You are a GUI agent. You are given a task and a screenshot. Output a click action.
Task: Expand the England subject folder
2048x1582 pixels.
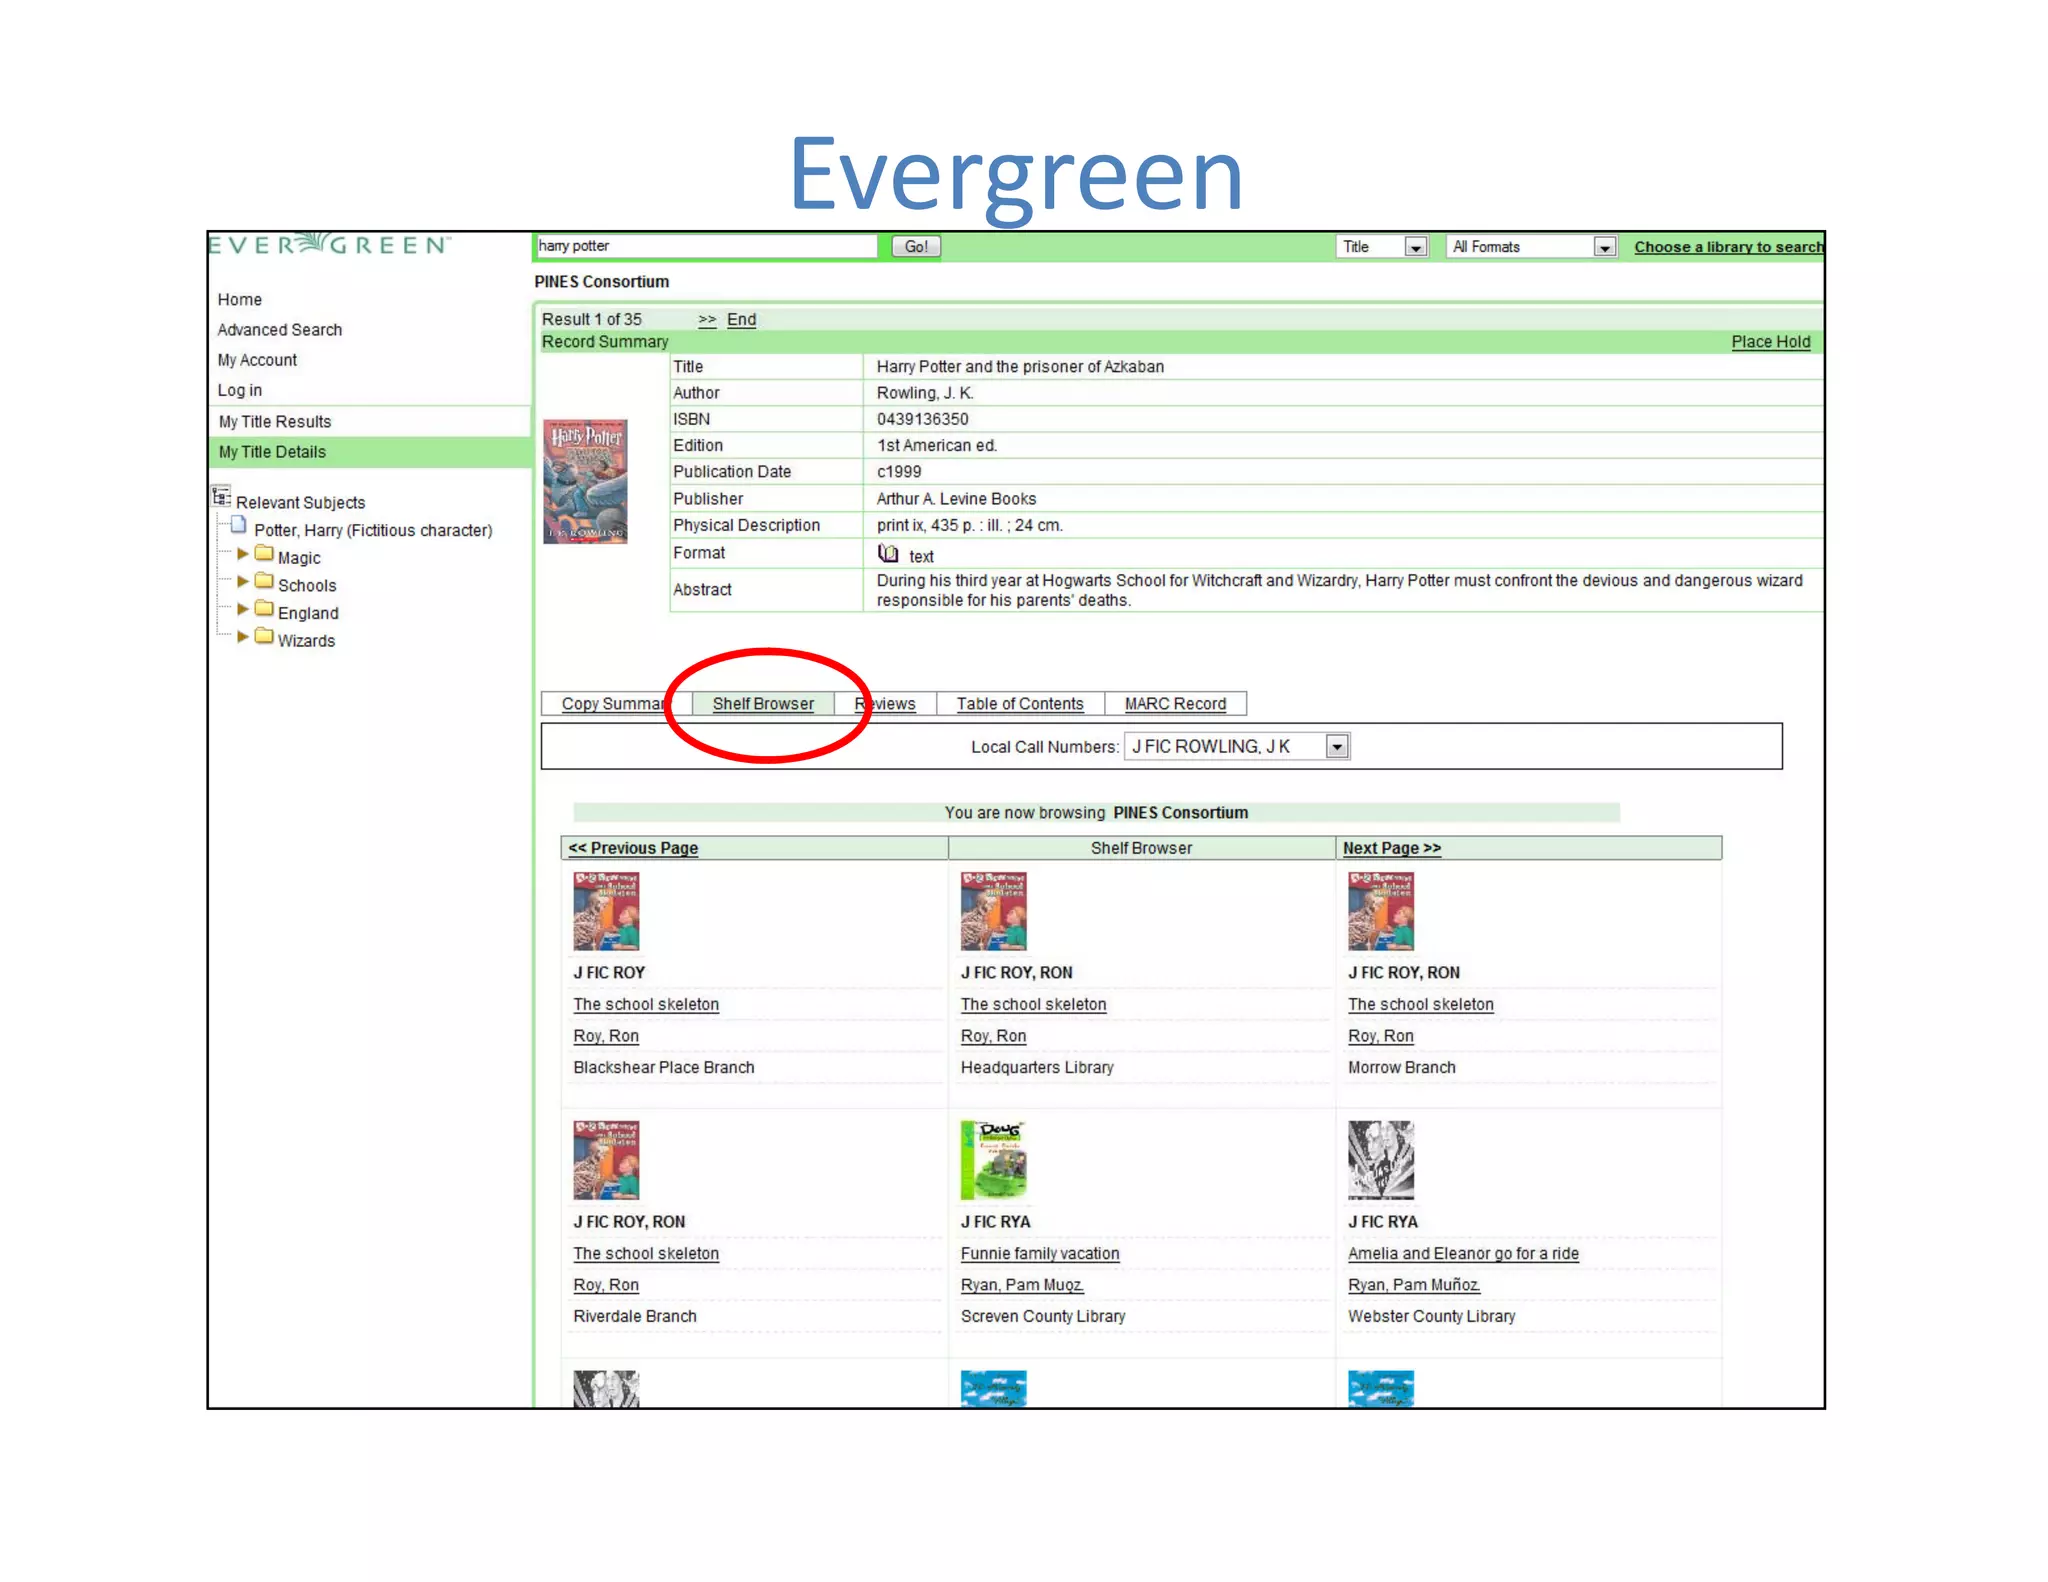pos(242,609)
